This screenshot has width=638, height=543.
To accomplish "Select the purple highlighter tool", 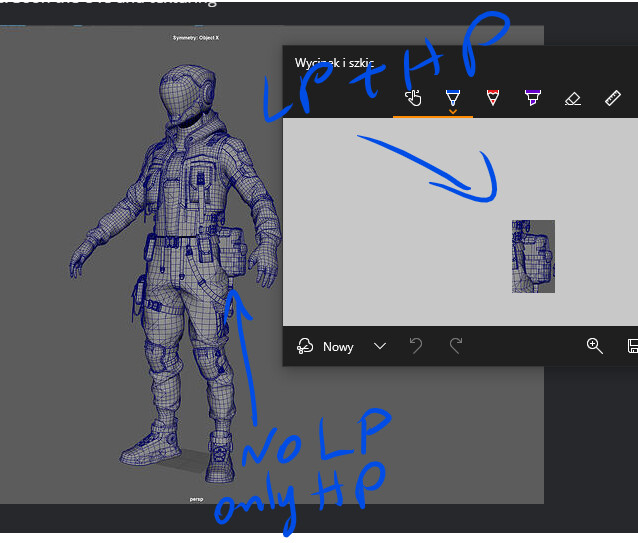I will click(x=532, y=98).
